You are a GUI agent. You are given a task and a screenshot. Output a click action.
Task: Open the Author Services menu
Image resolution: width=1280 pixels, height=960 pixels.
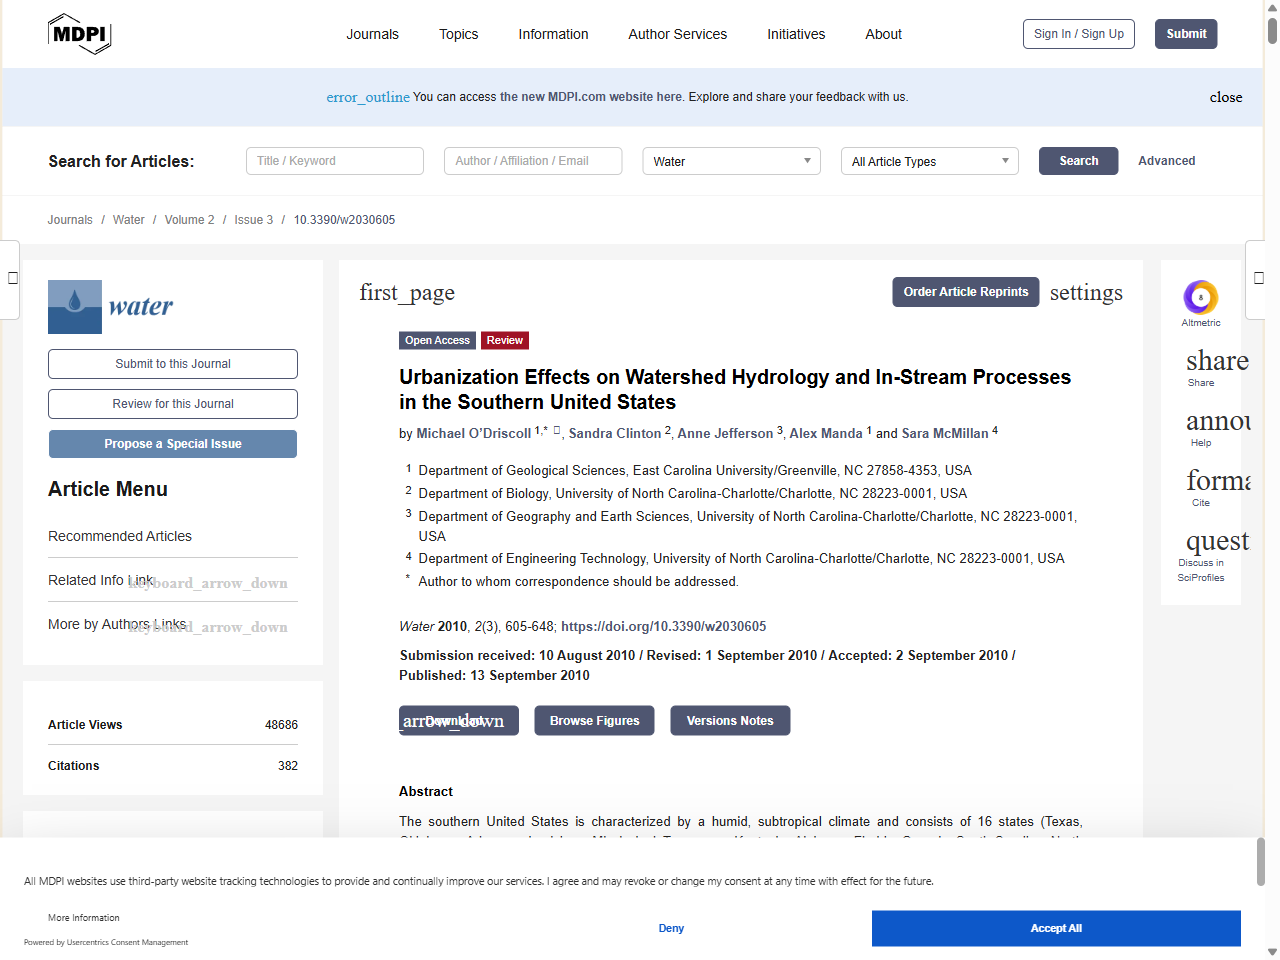tap(677, 34)
